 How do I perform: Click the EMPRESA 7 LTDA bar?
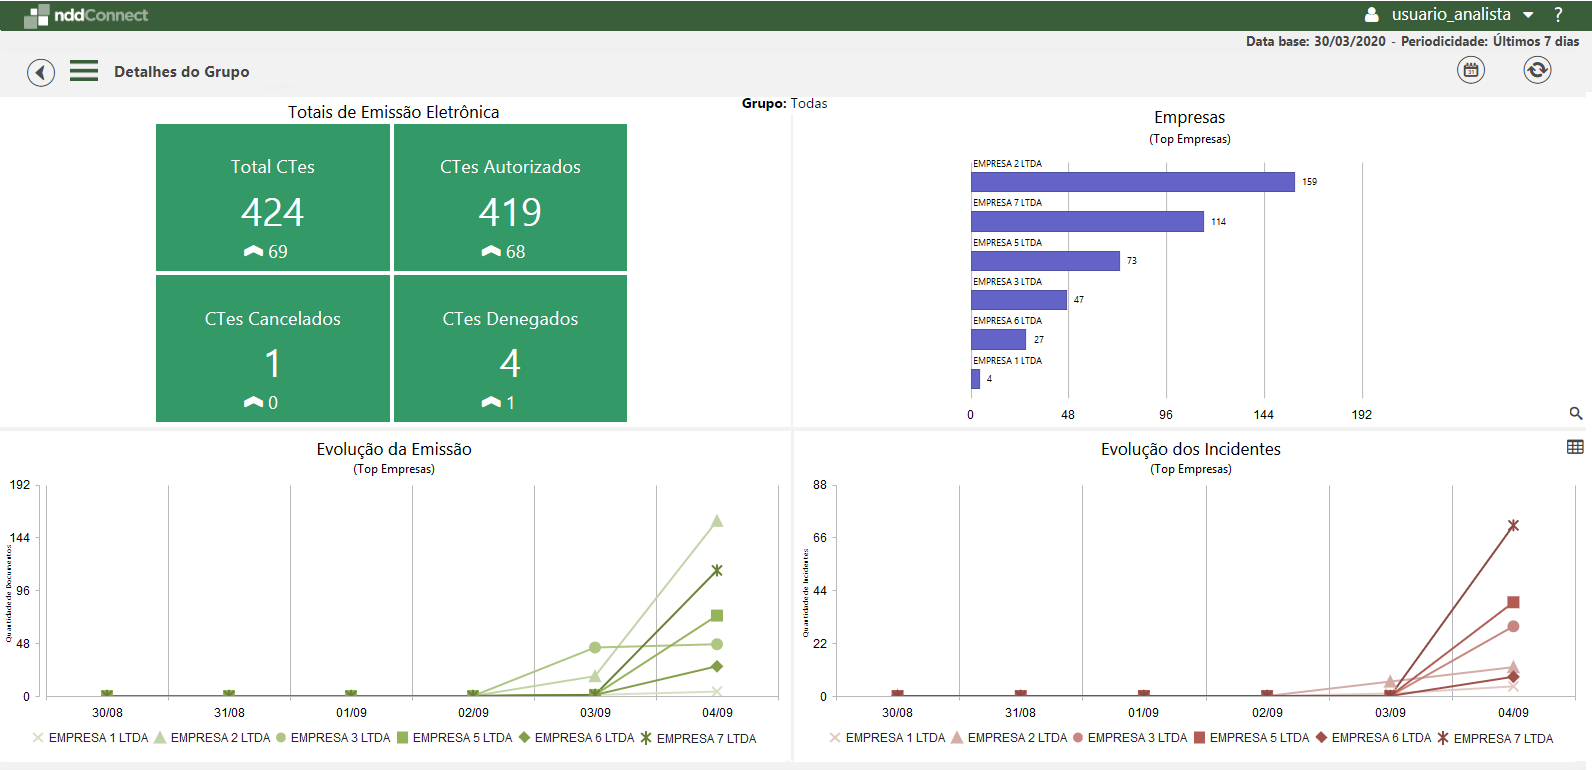click(1087, 222)
